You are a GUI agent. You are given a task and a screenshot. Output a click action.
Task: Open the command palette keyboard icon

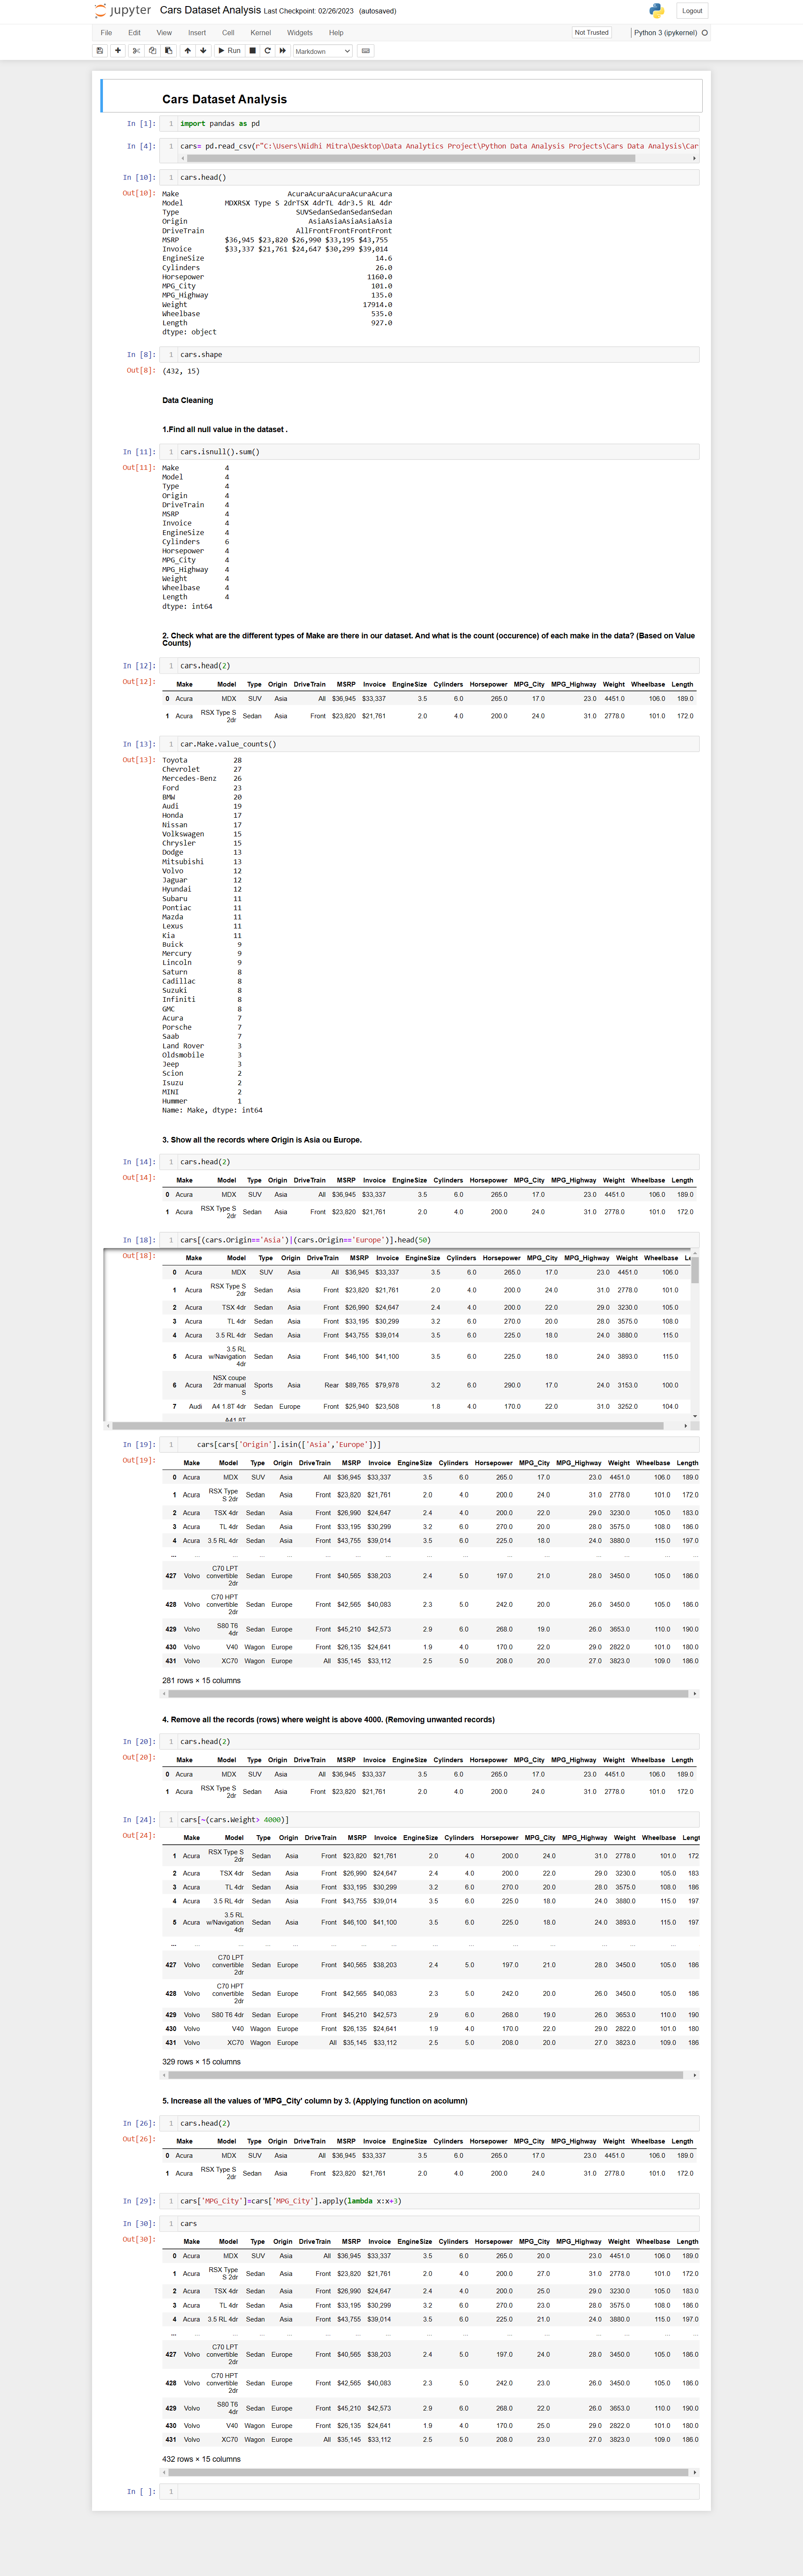pyautogui.click(x=366, y=51)
